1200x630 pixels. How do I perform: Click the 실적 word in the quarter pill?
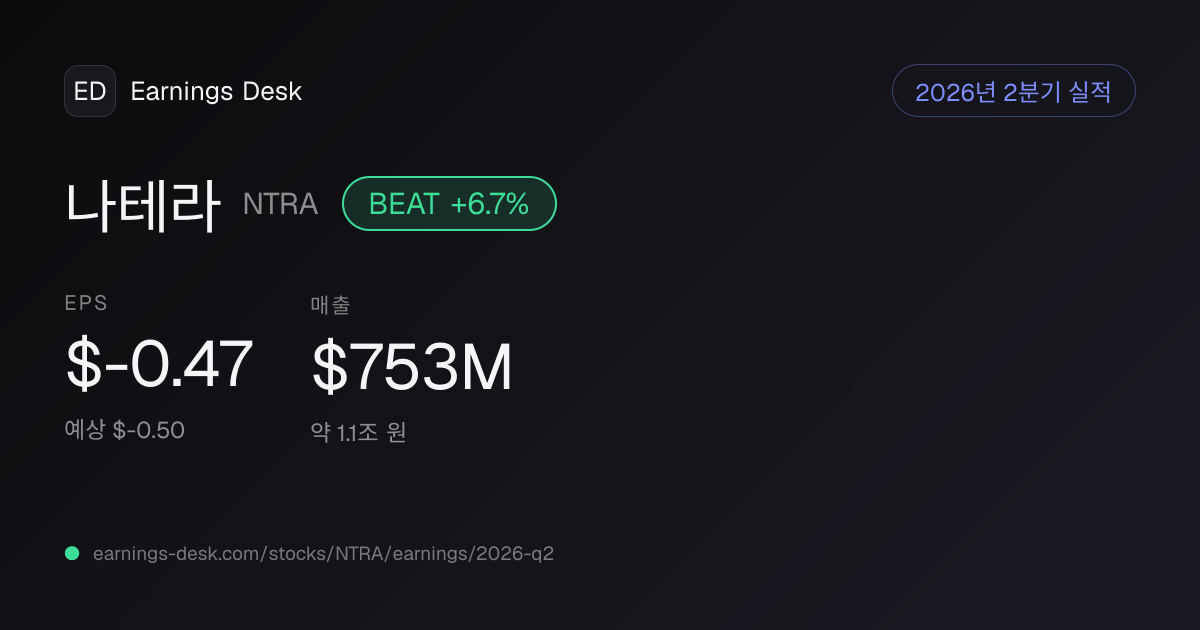(1091, 92)
